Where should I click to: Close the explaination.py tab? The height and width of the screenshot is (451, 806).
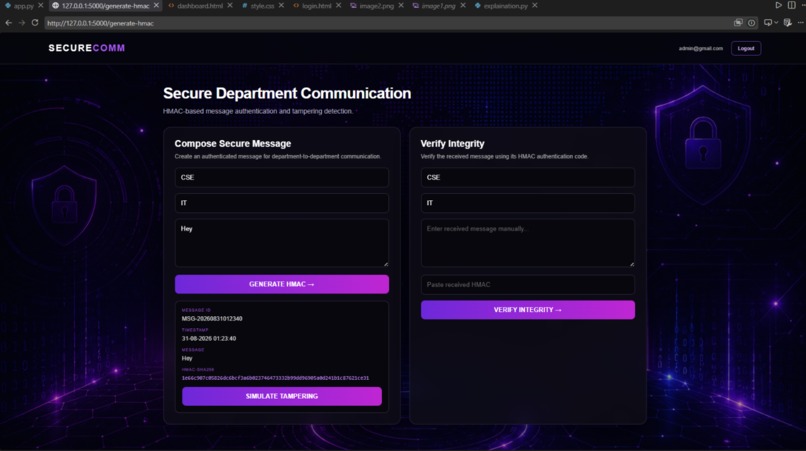(535, 5)
